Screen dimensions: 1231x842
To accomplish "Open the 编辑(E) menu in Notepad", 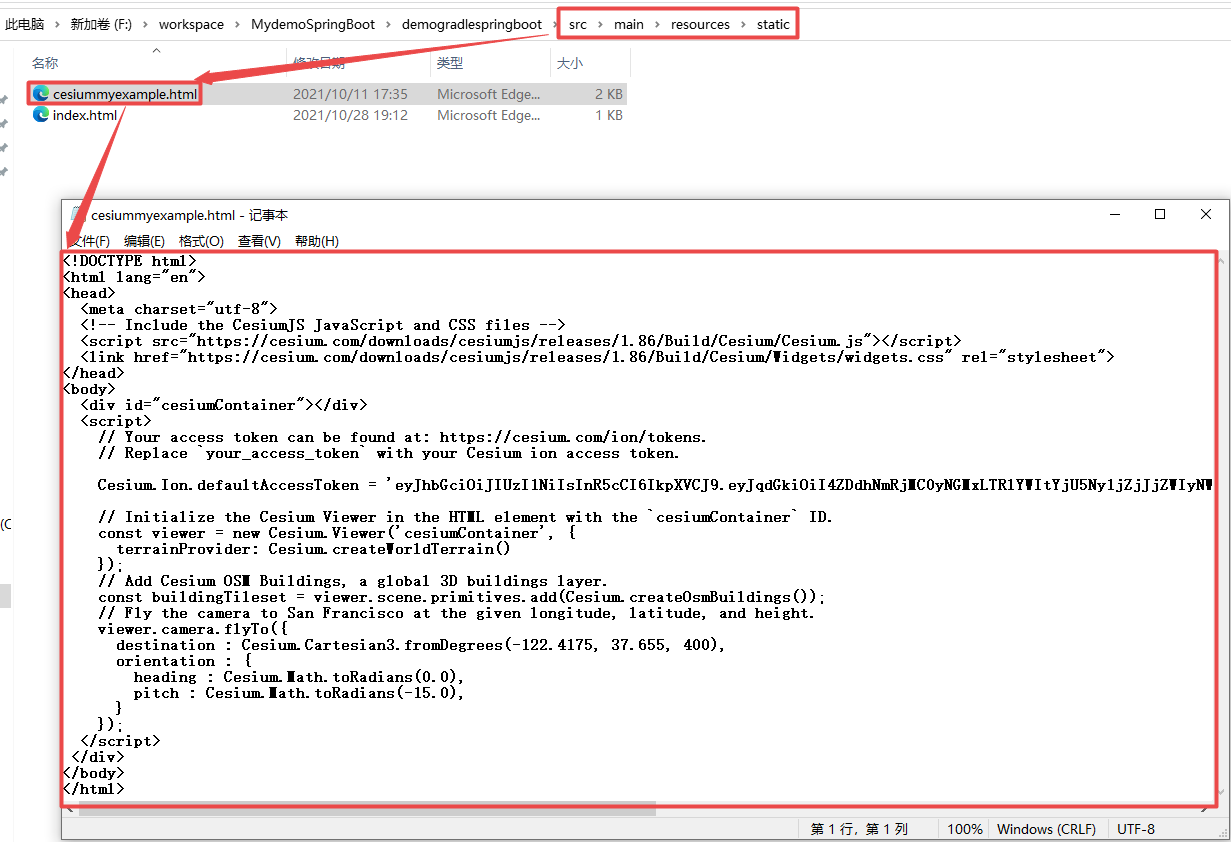I will coord(144,241).
